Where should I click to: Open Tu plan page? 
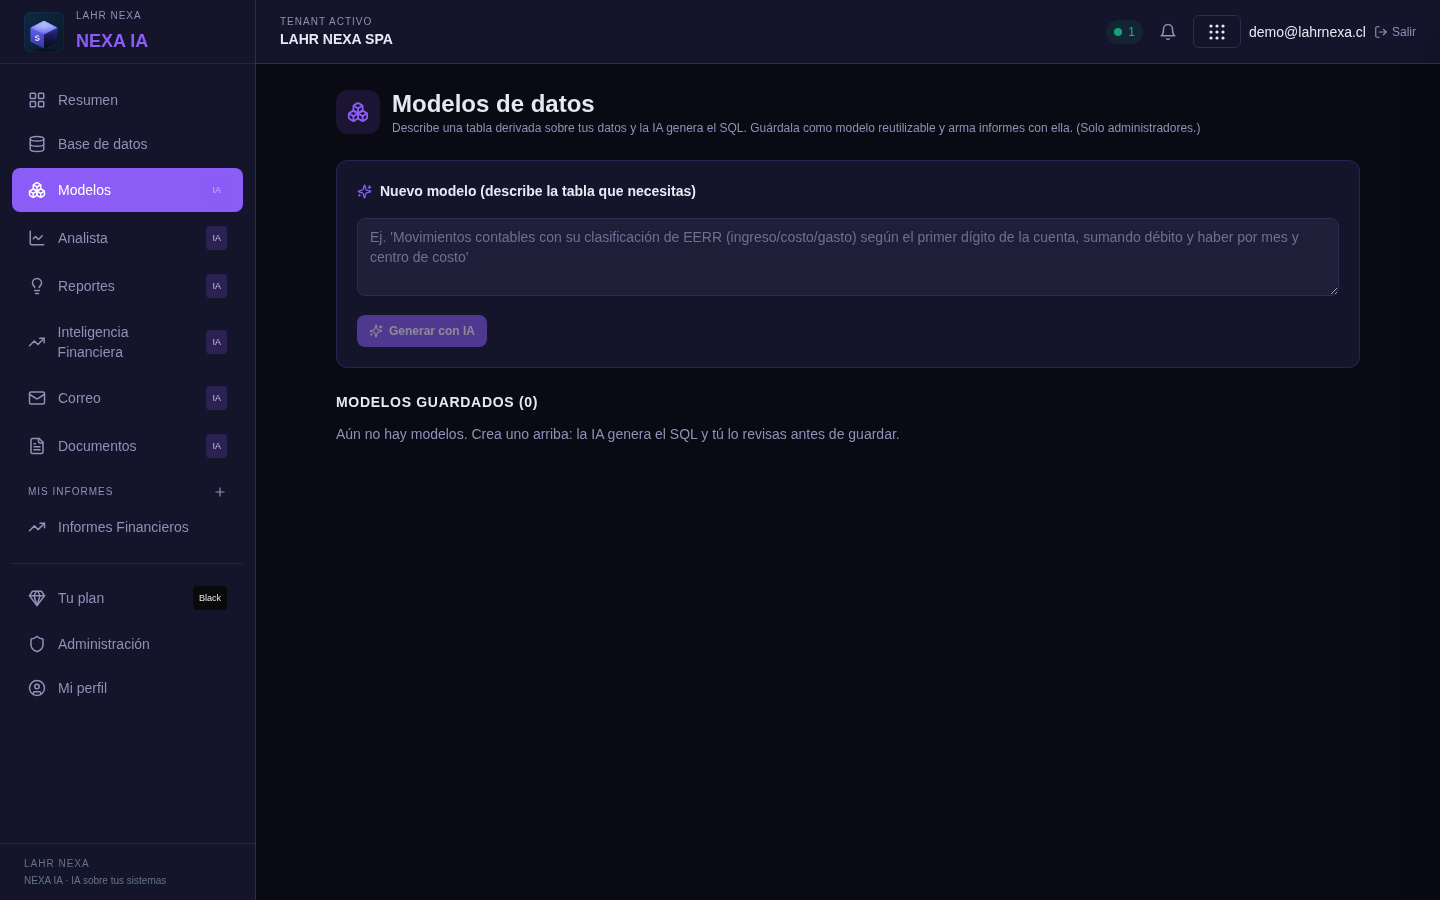click(x=127, y=598)
